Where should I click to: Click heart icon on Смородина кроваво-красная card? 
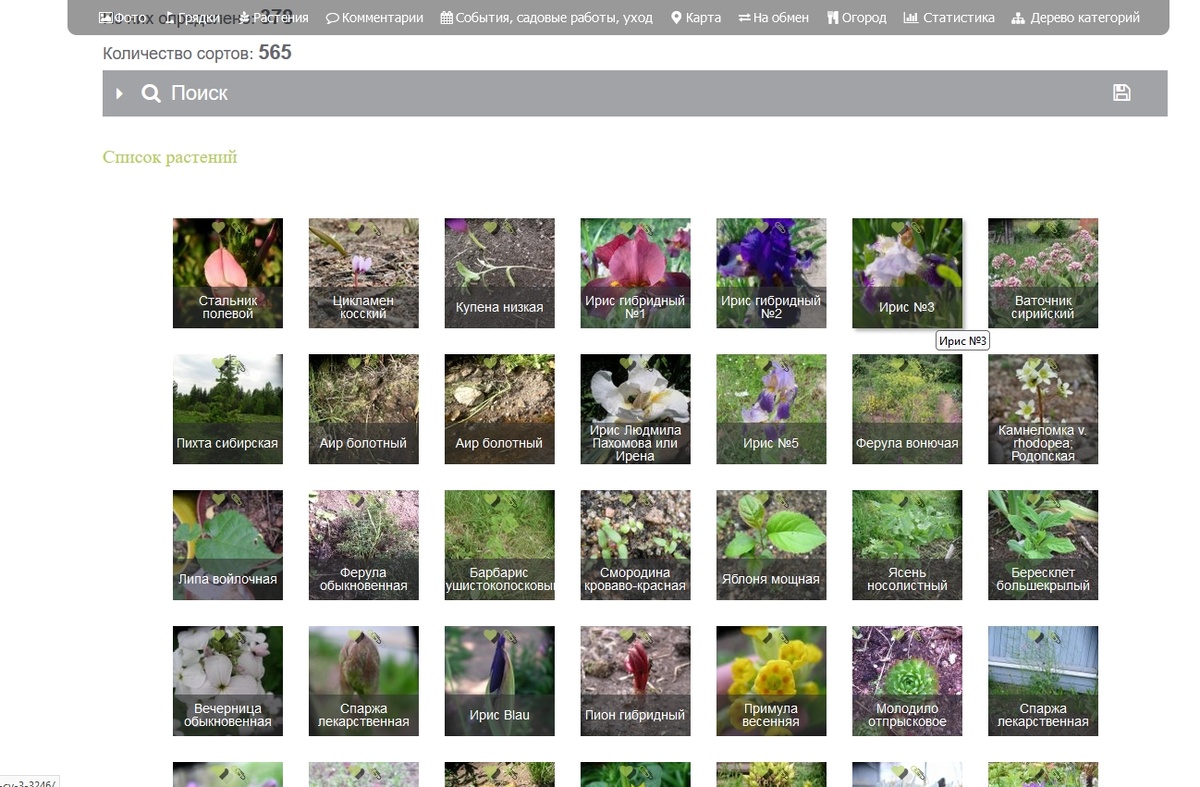pos(626,499)
